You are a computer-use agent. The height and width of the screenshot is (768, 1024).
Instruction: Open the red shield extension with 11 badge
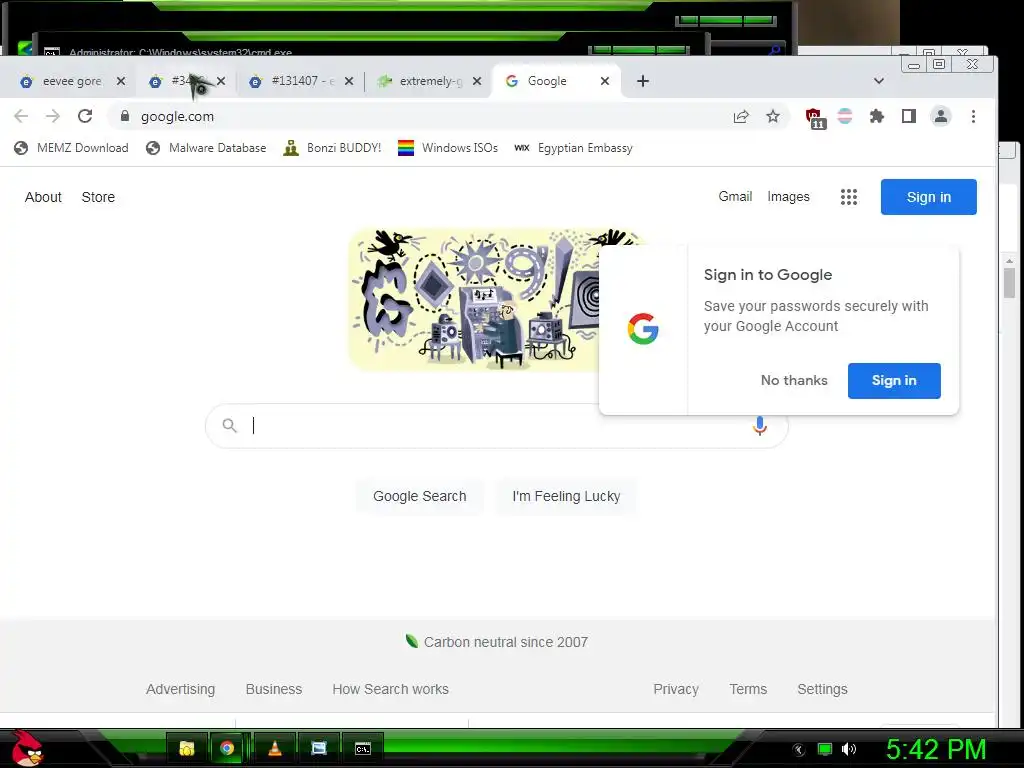point(814,118)
